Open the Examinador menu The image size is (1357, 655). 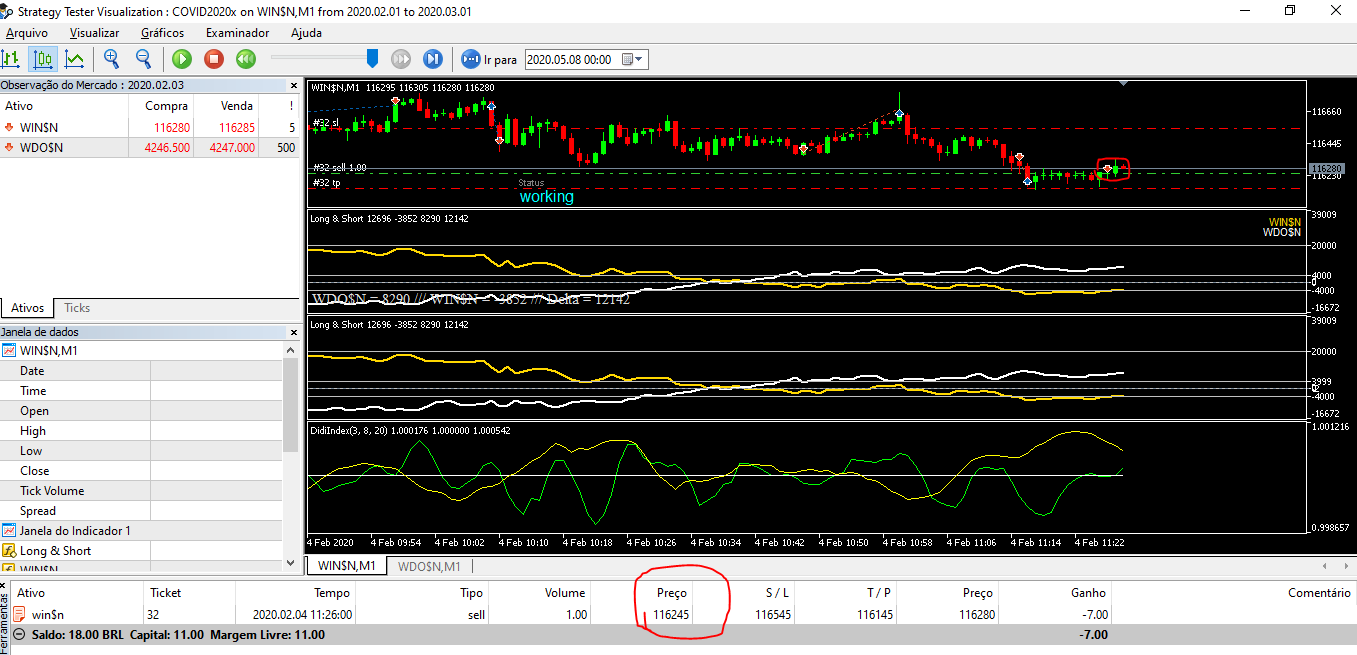[237, 33]
